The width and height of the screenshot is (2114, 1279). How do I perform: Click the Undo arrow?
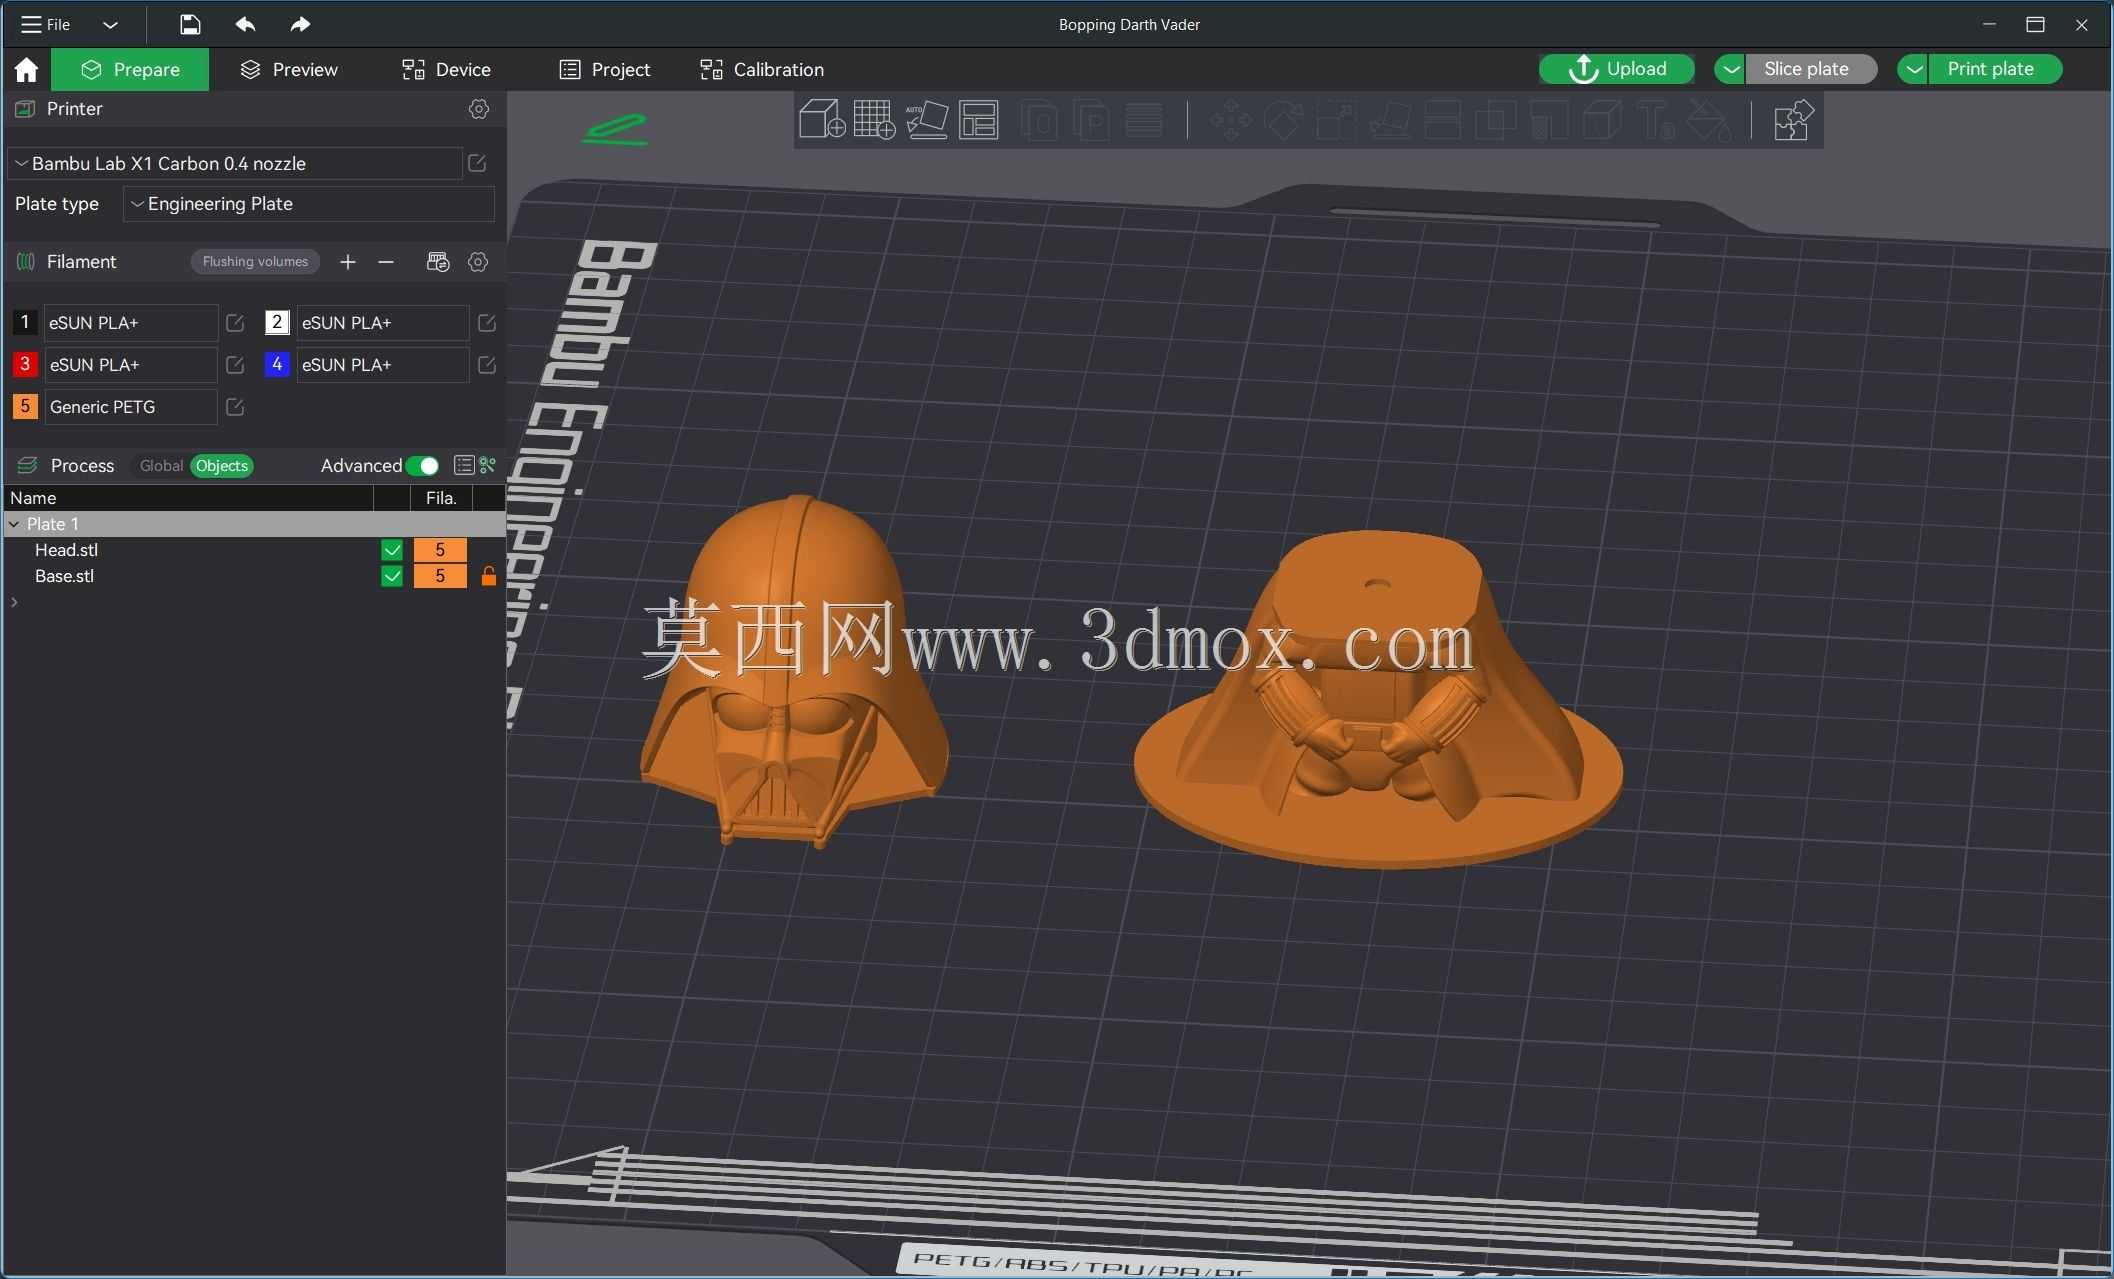pos(245,24)
